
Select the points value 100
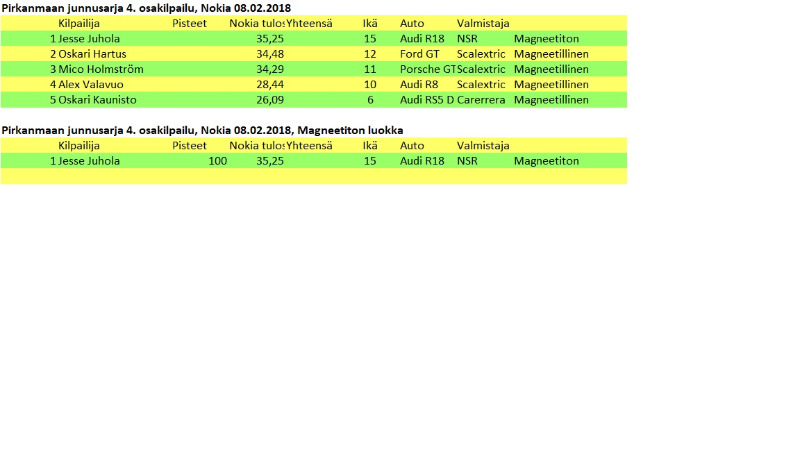[217, 161]
